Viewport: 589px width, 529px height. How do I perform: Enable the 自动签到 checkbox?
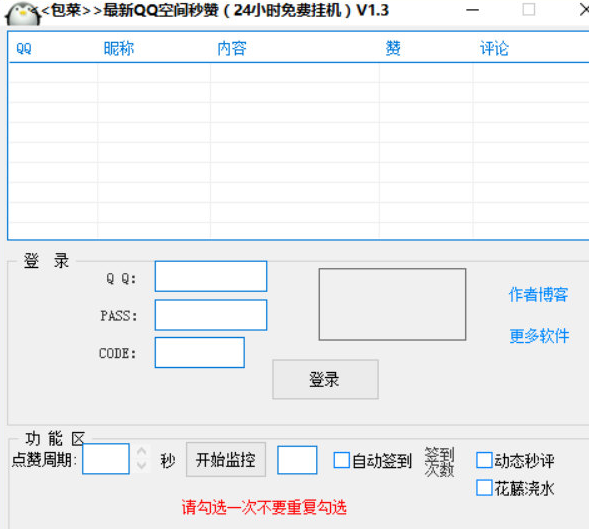pos(341,460)
